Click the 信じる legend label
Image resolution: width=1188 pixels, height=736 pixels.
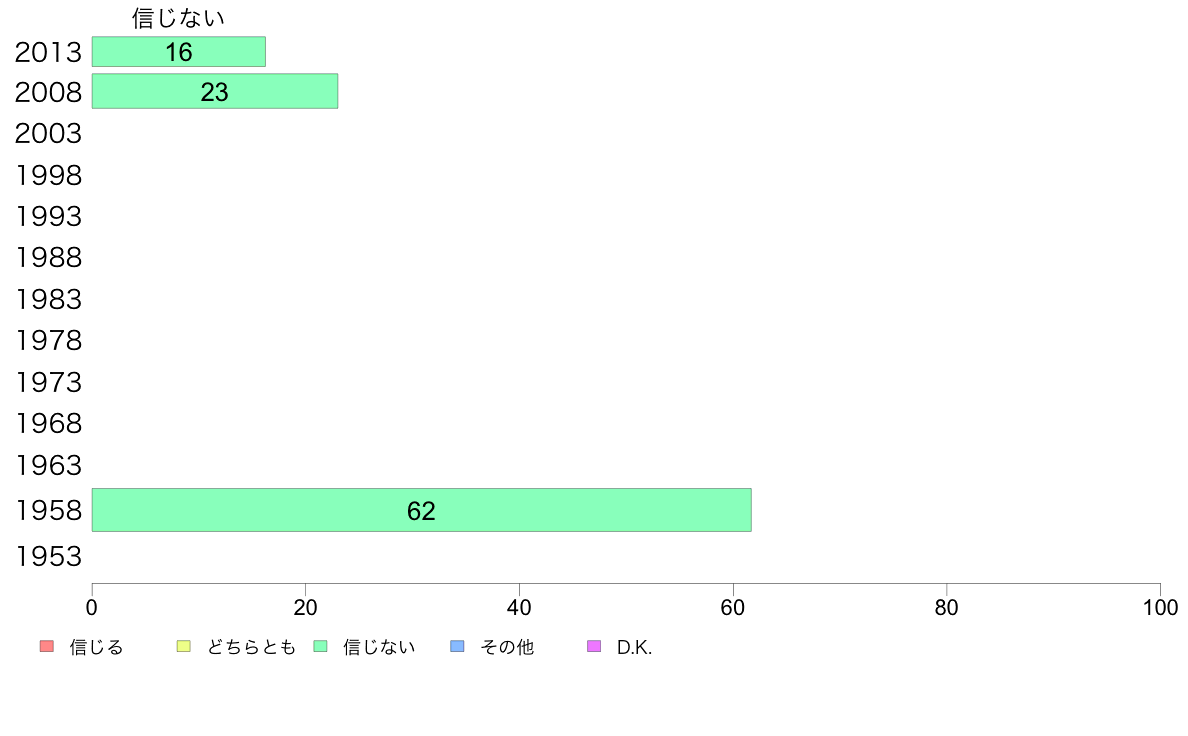pyautogui.click(x=96, y=647)
